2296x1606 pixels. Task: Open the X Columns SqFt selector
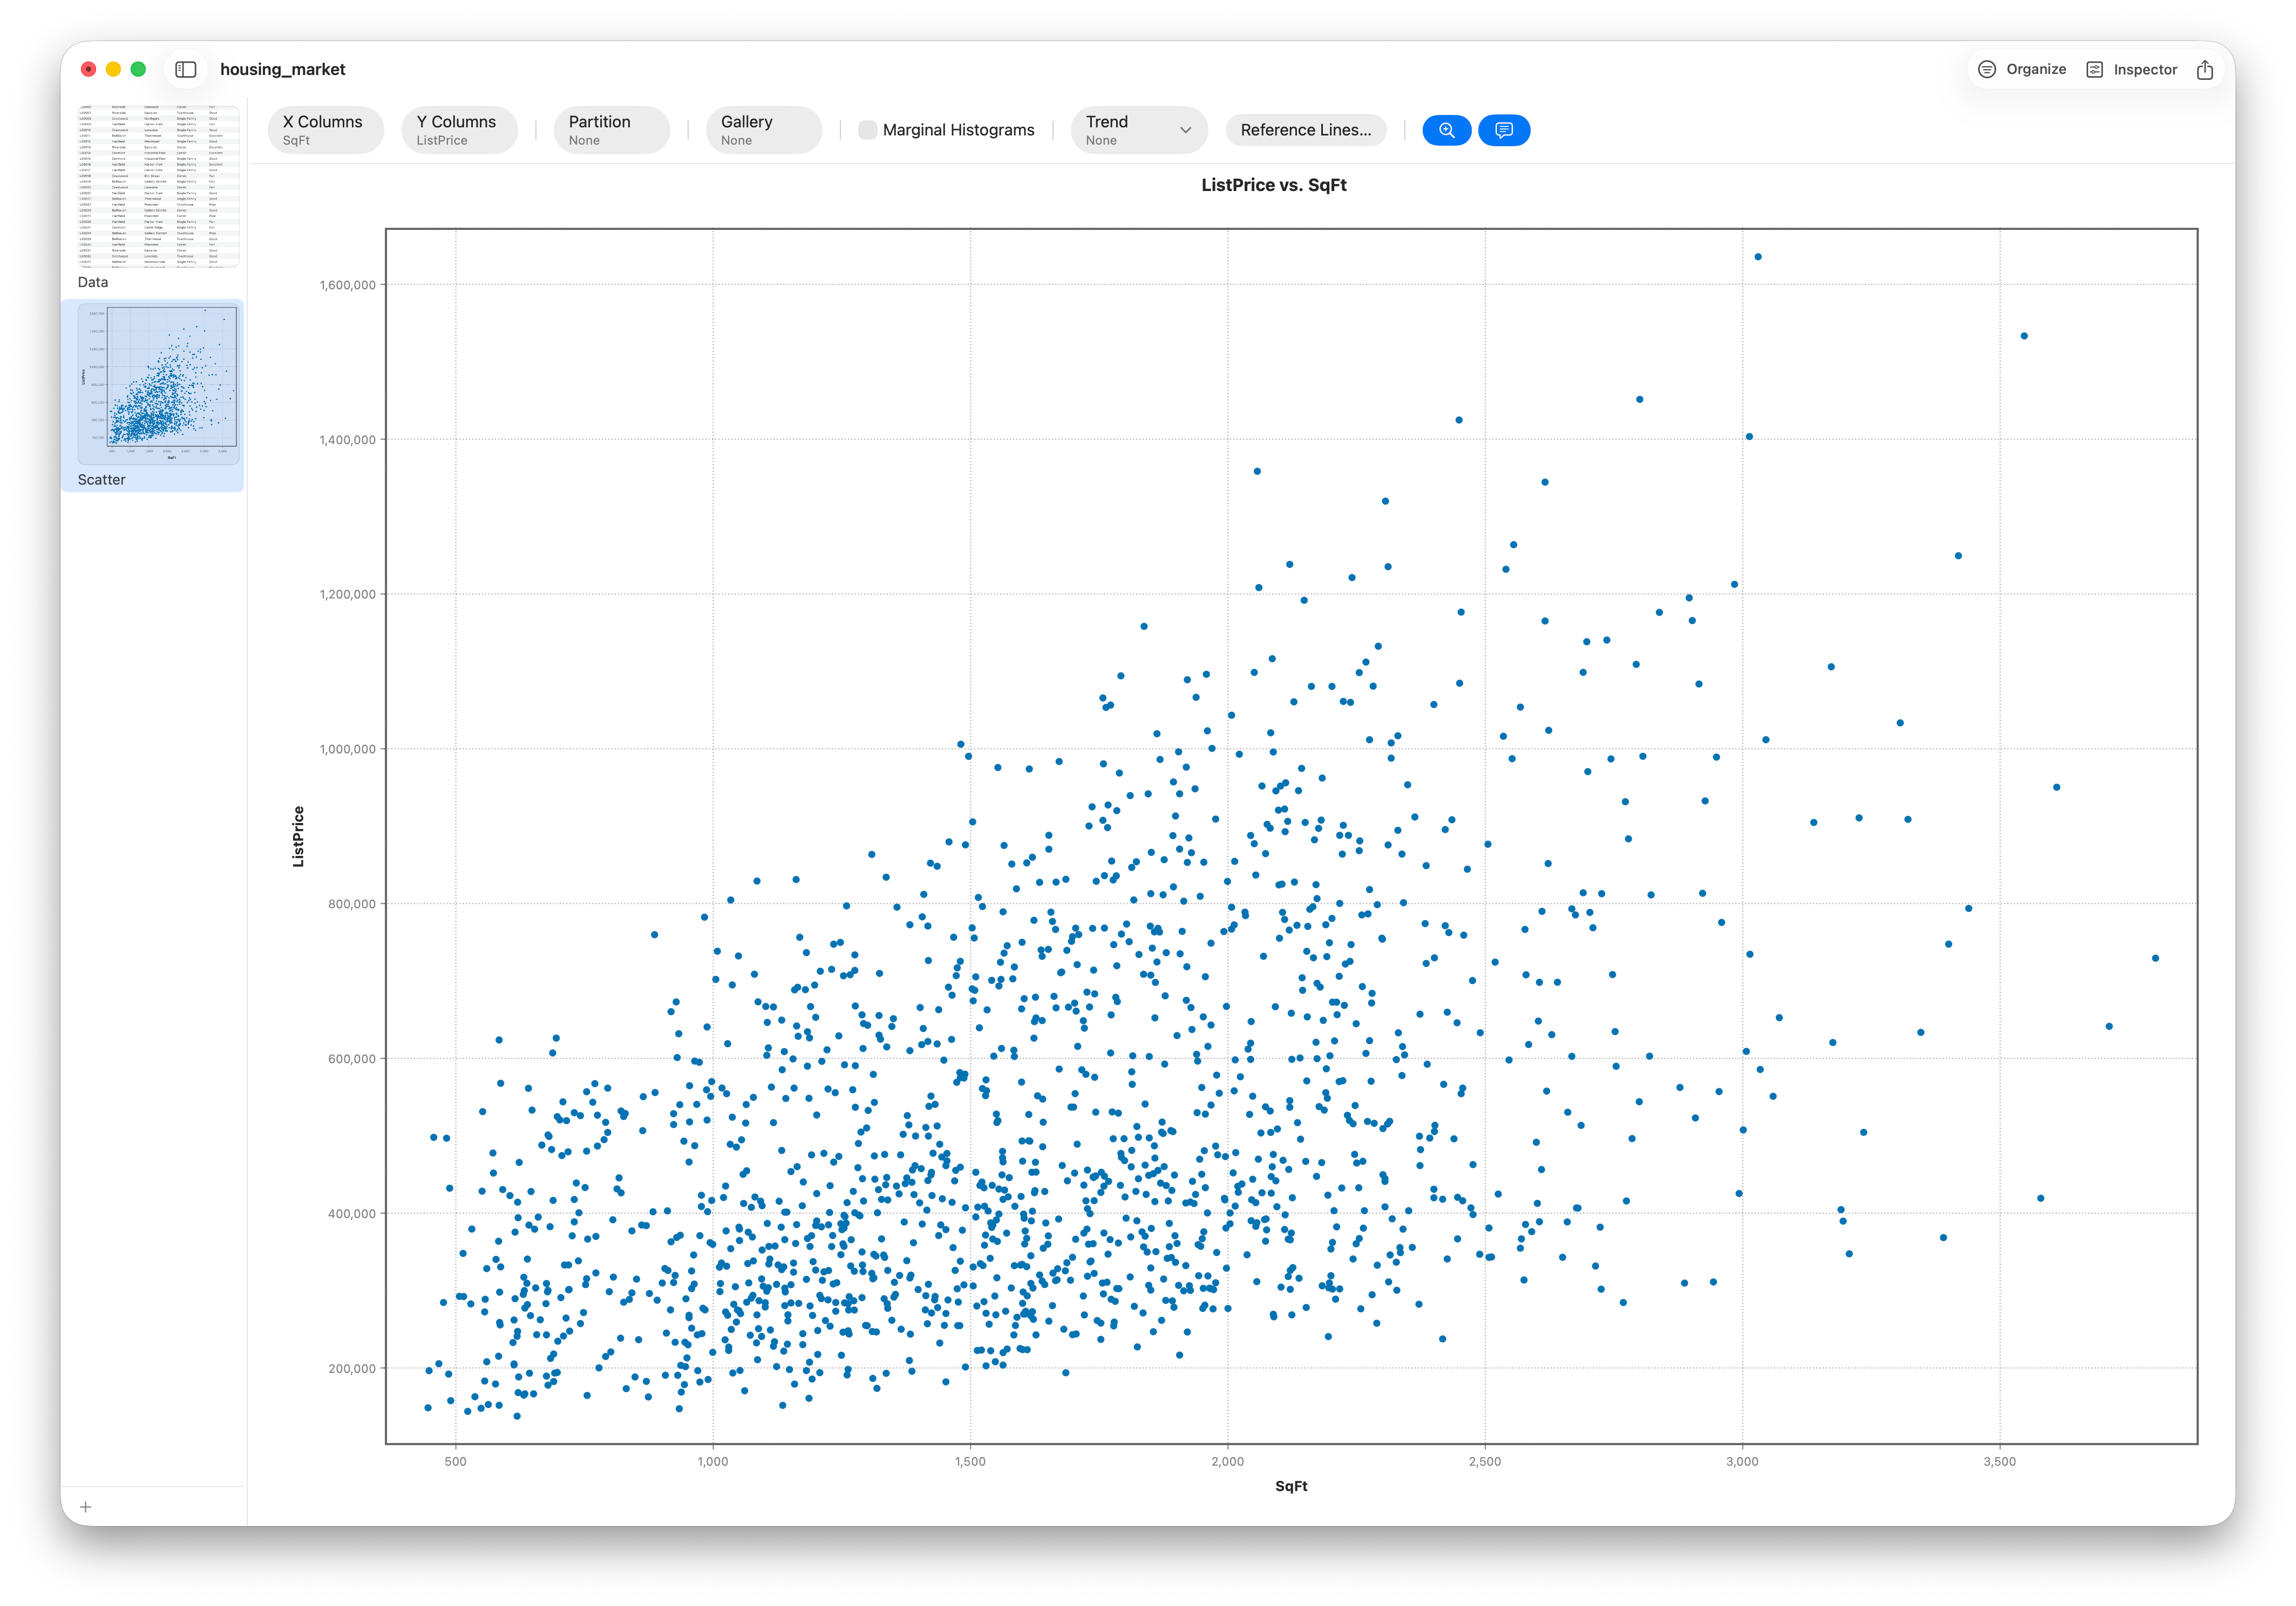[325, 130]
